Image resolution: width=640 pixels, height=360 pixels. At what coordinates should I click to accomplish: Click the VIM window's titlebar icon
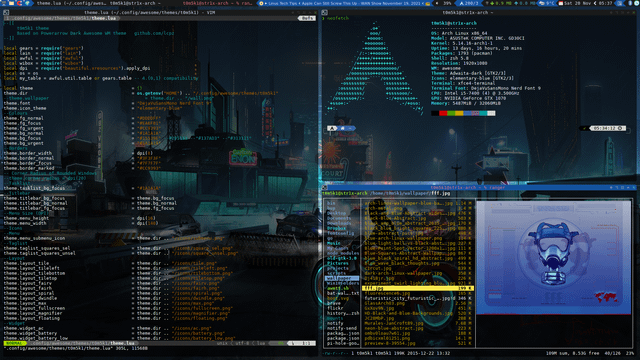6,13
